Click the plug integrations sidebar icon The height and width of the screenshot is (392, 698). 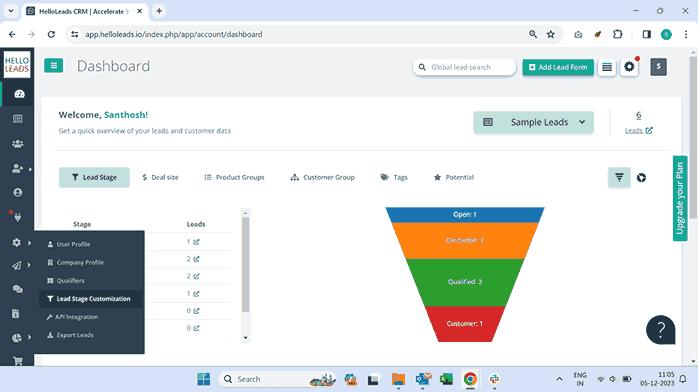point(17,217)
